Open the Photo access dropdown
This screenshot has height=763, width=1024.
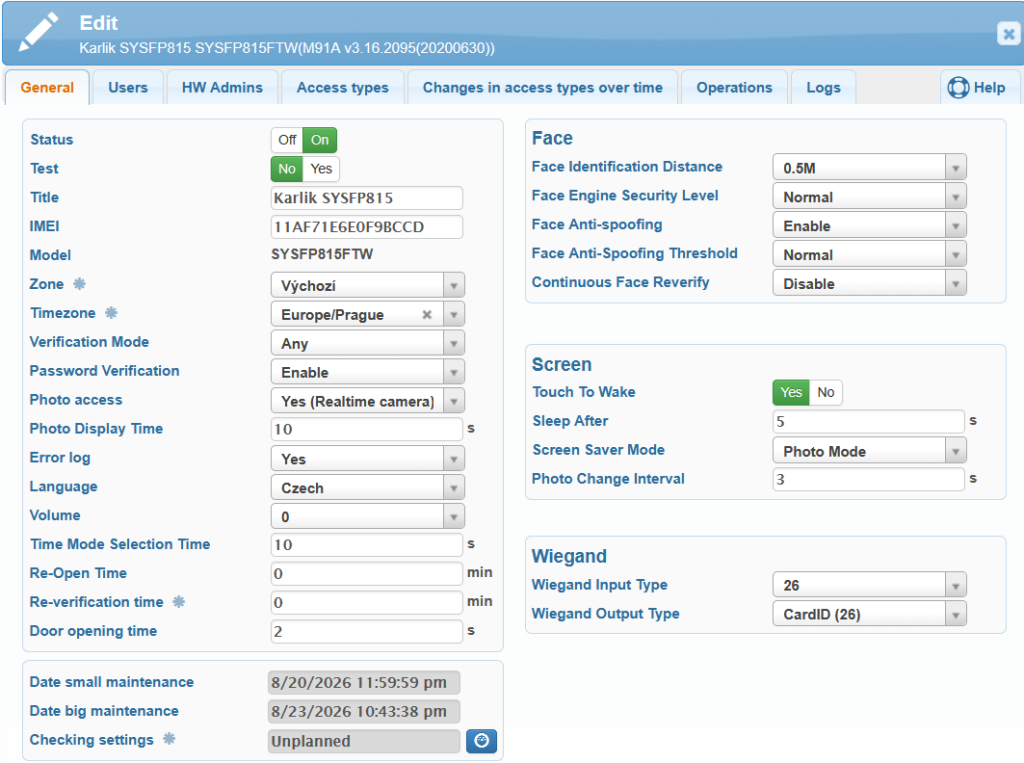point(368,401)
